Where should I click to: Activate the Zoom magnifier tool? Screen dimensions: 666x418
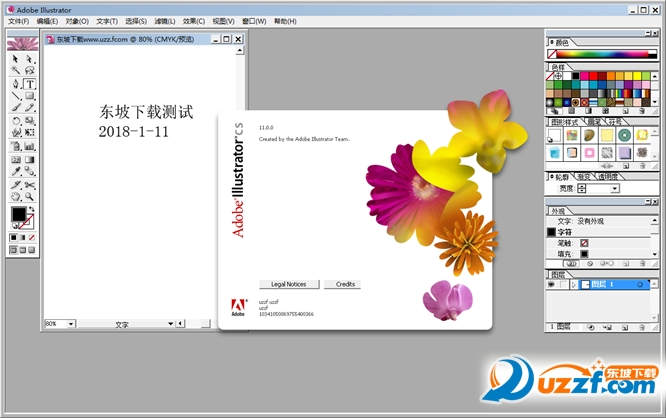tap(29, 196)
